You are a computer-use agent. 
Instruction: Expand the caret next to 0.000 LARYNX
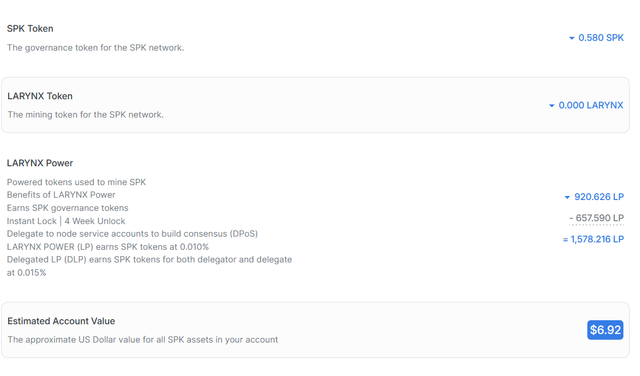[551, 106]
